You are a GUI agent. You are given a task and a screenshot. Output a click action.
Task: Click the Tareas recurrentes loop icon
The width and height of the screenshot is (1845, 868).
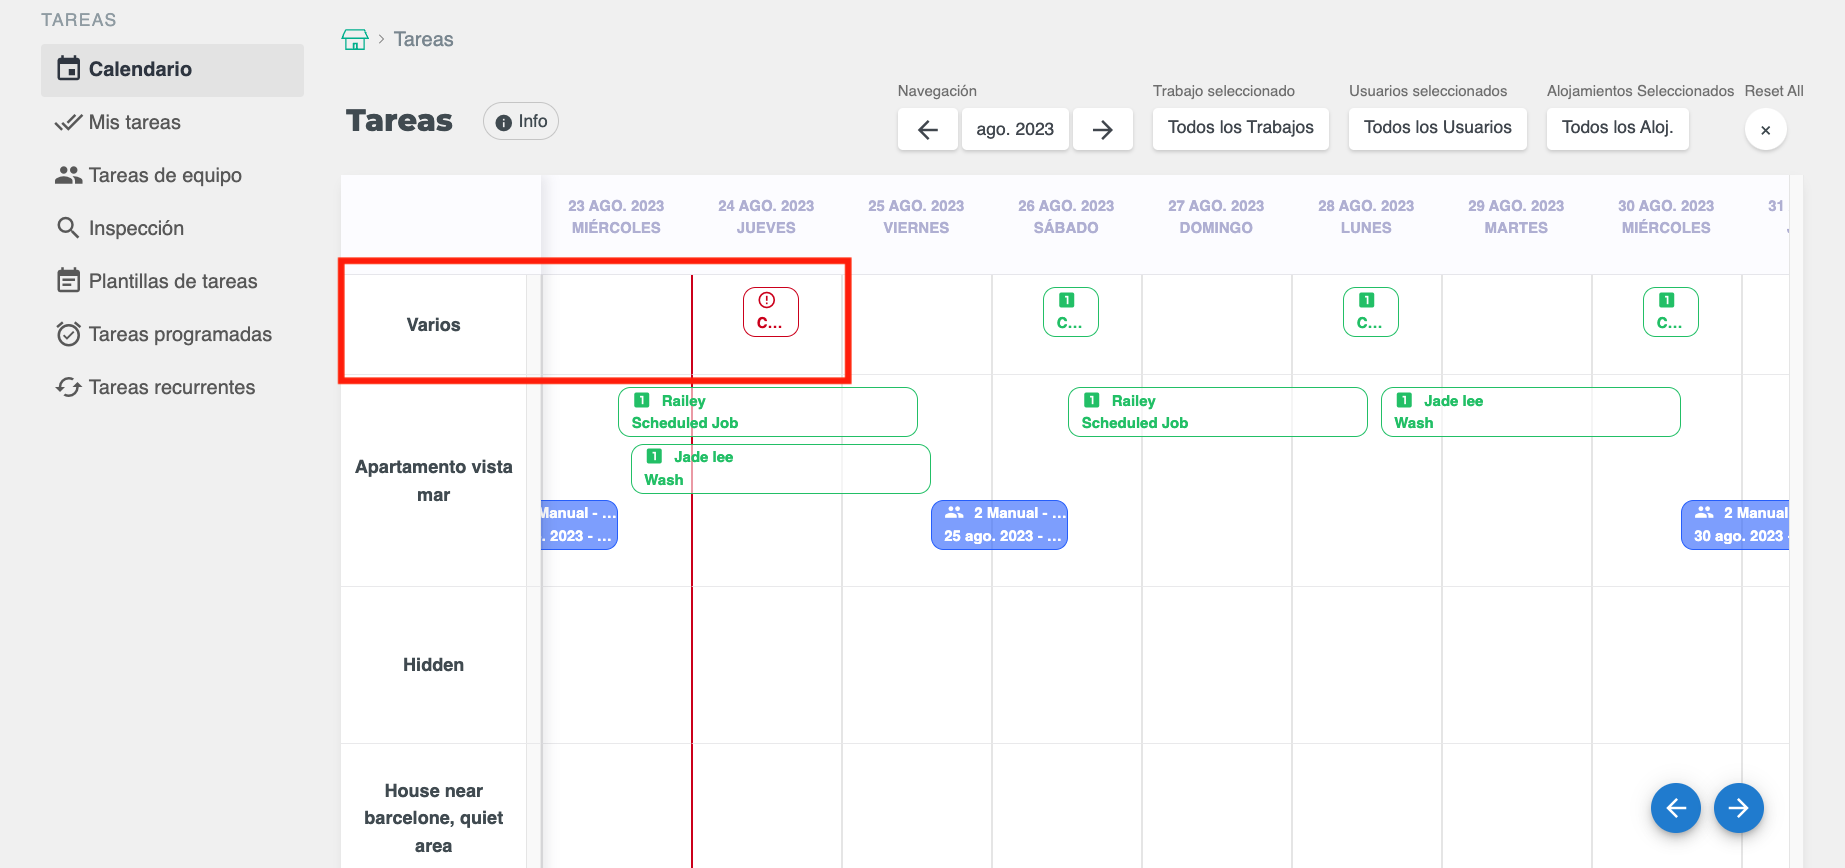click(x=68, y=387)
